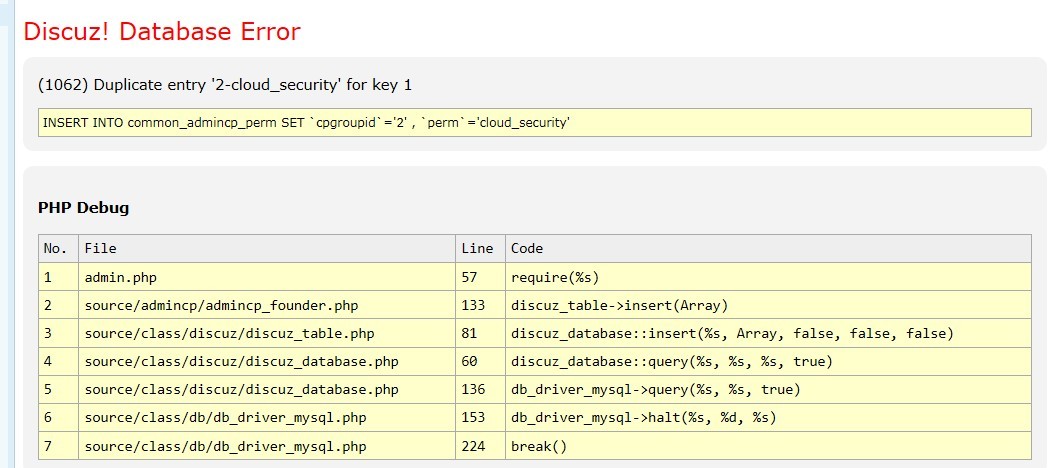Select db_driver_mysql.php file cell in row 6
The width and height of the screenshot is (1057, 468).
pyautogui.click(x=267, y=417)
